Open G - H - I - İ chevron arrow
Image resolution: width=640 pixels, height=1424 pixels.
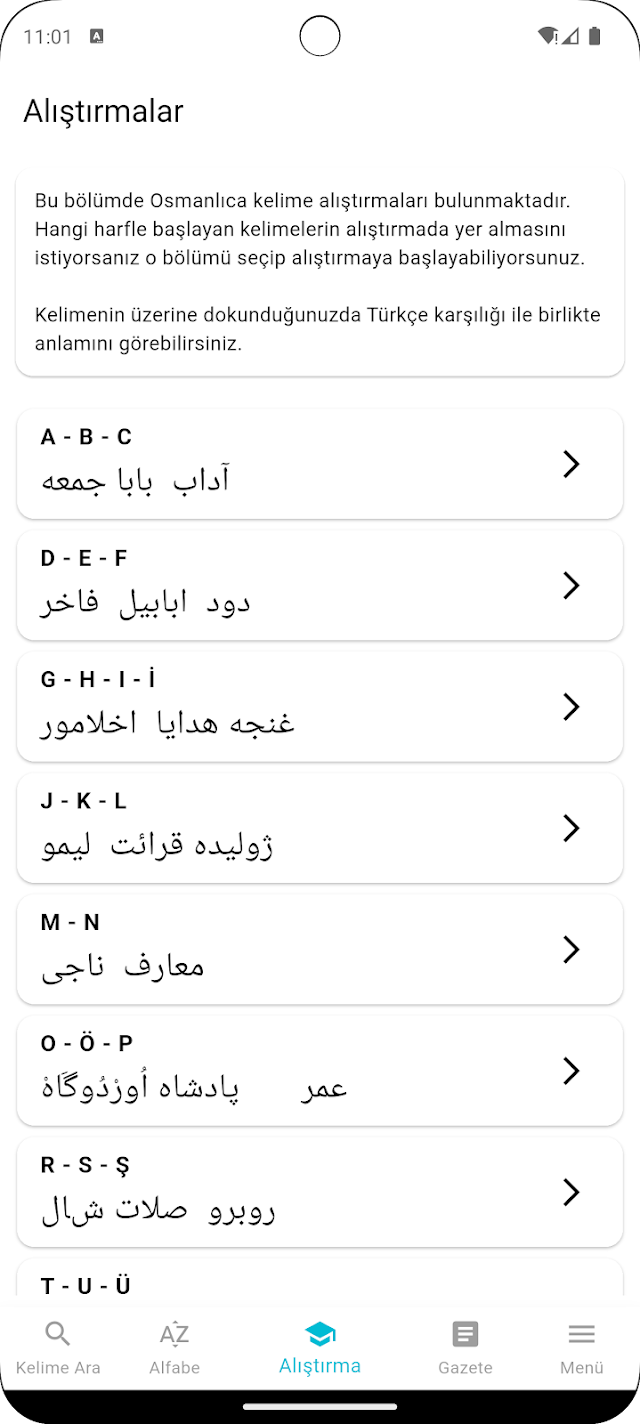coord(571,707)
